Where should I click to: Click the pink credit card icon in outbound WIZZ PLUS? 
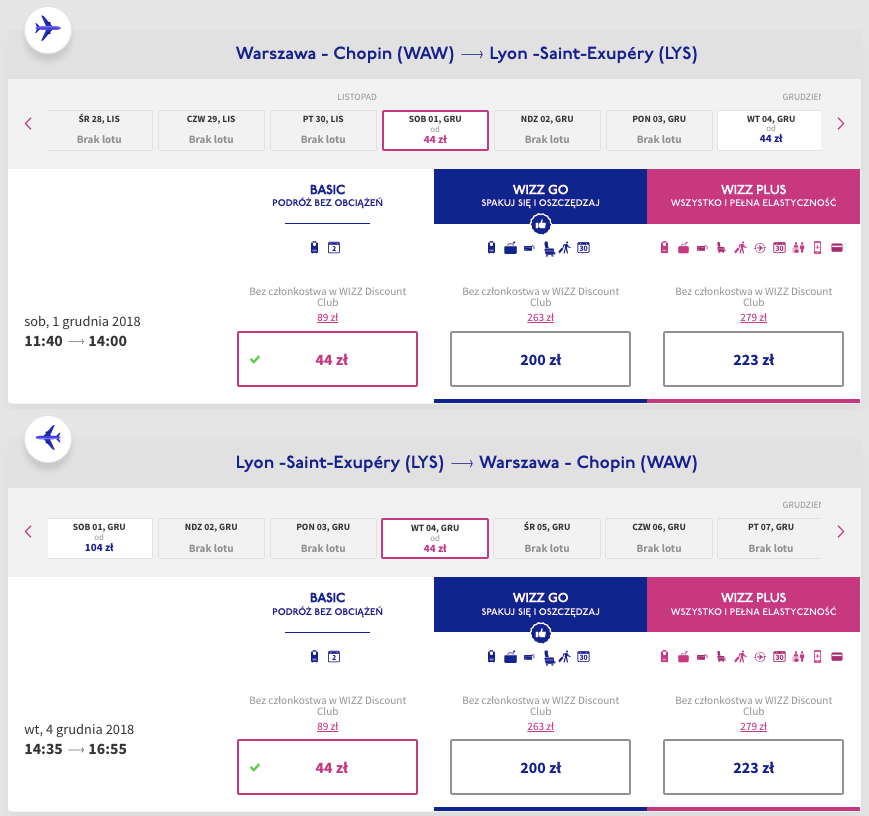pos(837,248)
